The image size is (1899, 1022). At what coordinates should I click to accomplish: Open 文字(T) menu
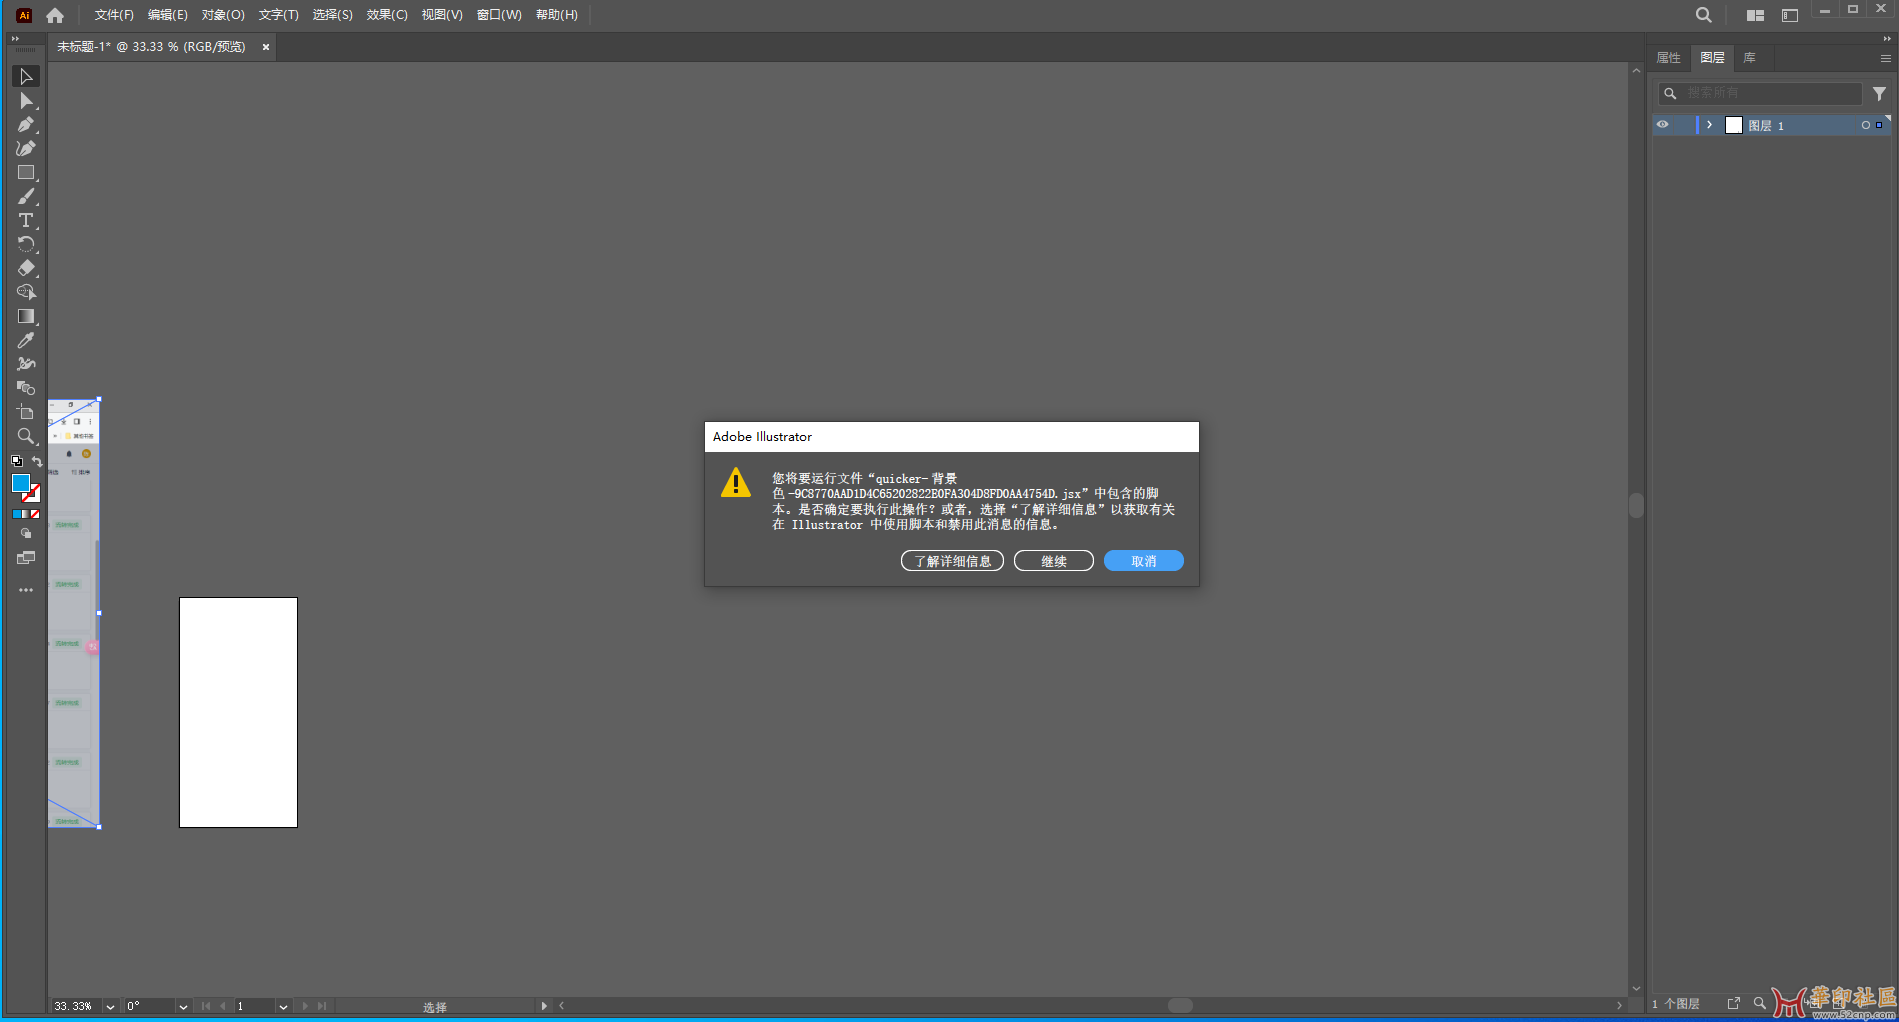point(278,15)
